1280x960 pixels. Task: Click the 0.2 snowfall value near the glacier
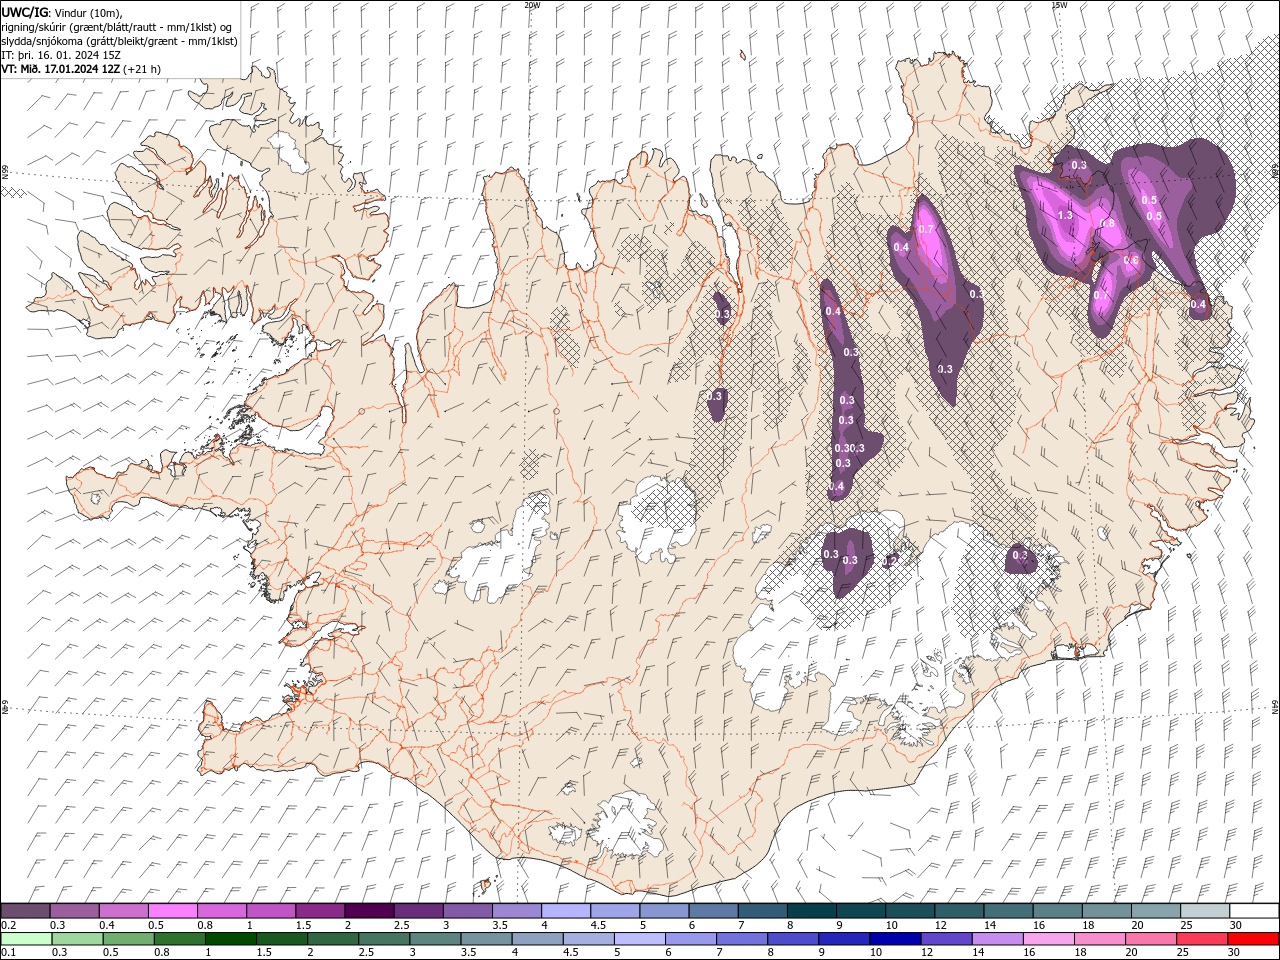[889, 561]
